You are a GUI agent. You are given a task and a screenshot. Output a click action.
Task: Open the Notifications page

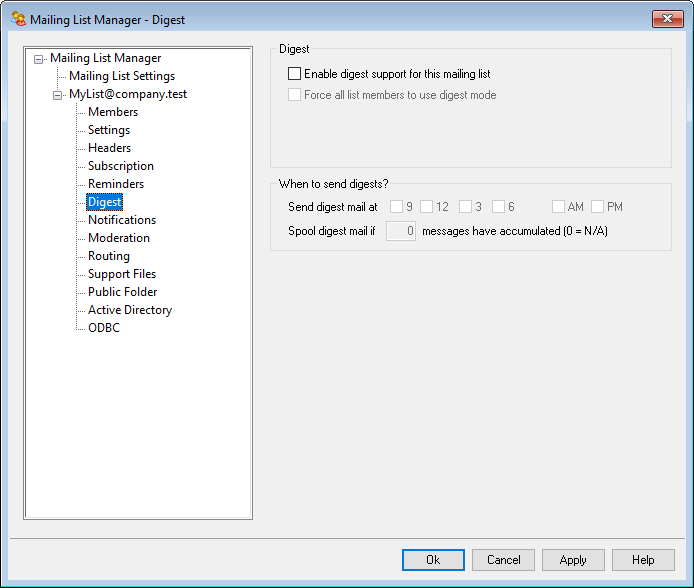[121, 220]
